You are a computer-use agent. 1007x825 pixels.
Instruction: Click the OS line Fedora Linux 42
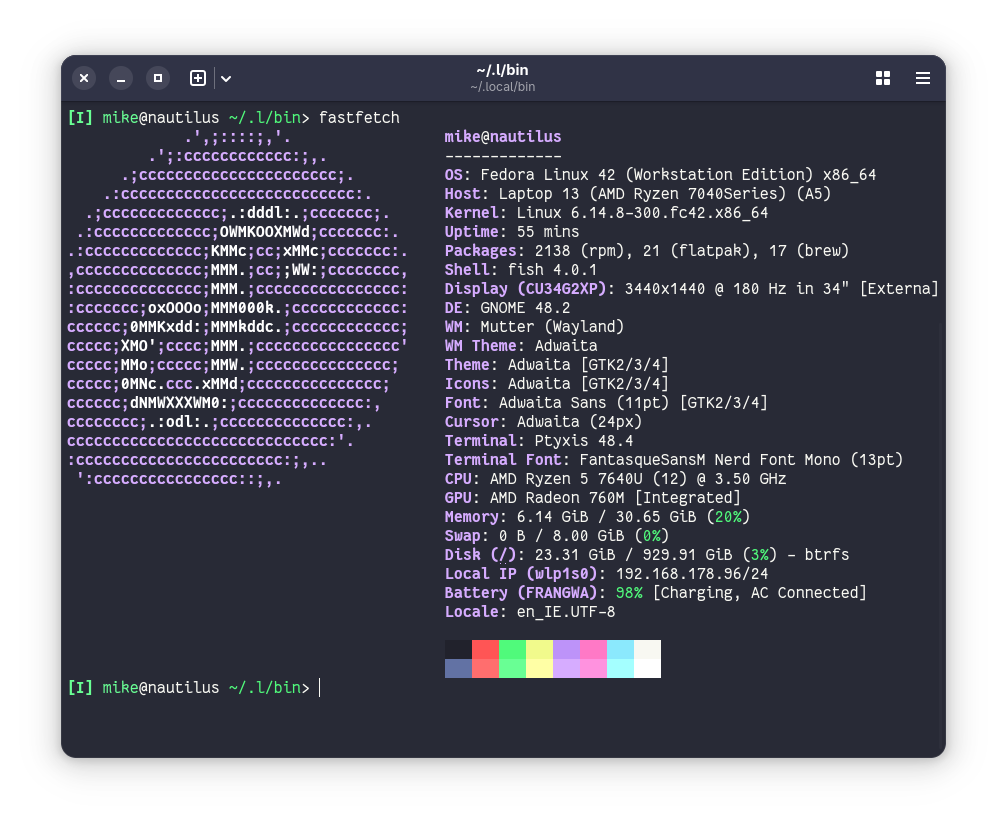coord(660,175)
